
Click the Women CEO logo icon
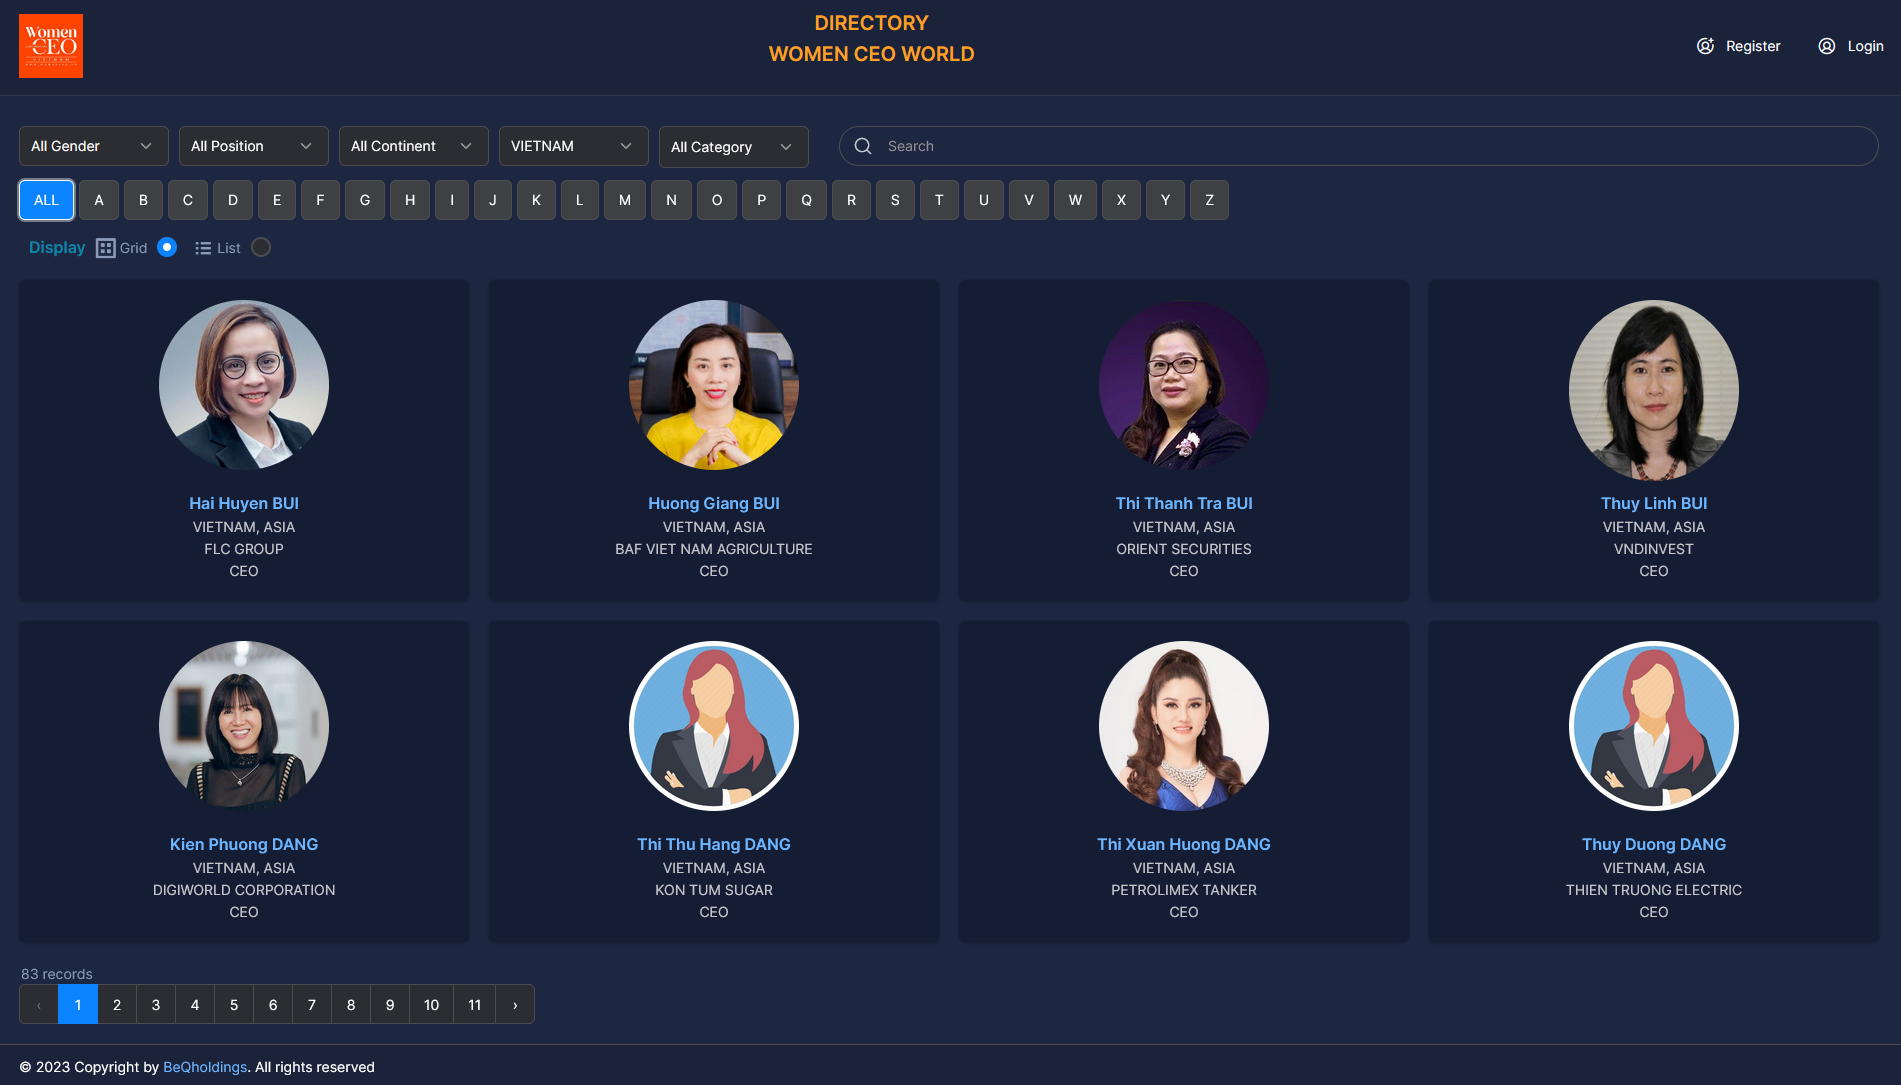tap(51, 46)
